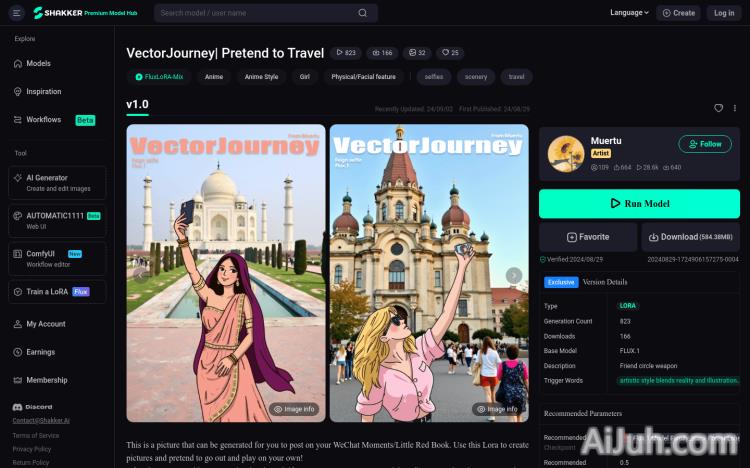Download the model file
750x468 pixels.
point(690,237)
